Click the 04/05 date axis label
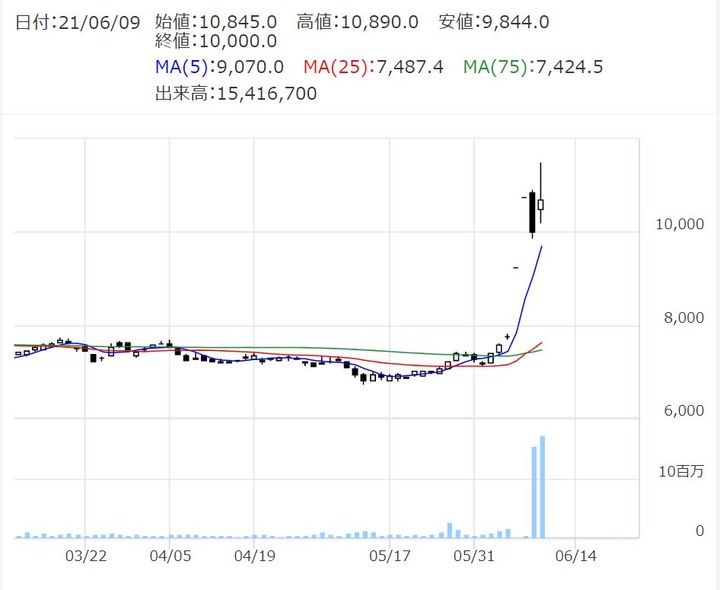Viewport: 720px width, 590px height. [170, 556]
